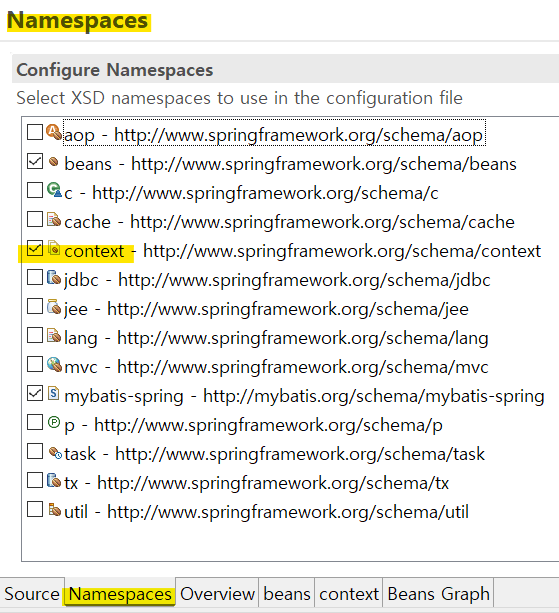Select the beans schema URL row
The image size is (559, 613).
tap(290, 164)
